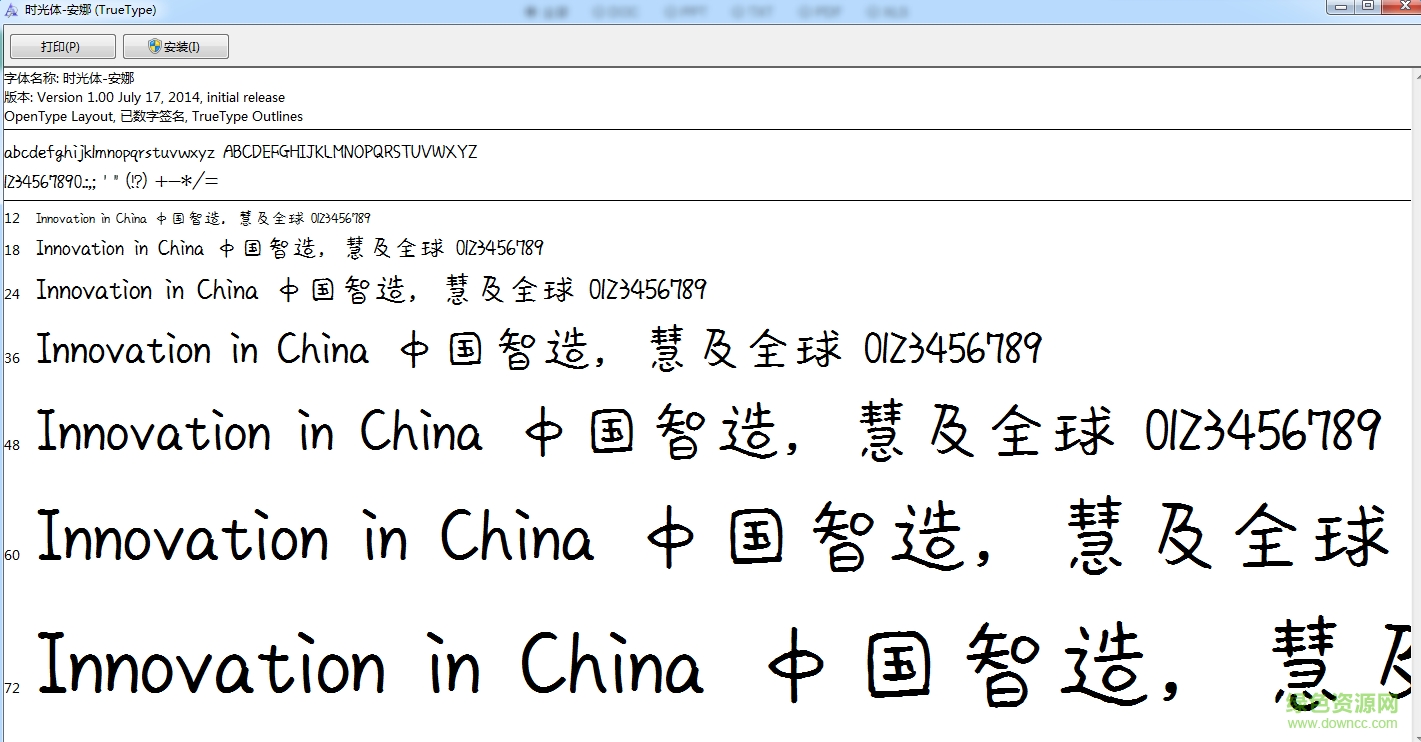Click the size label 12
1421x742 pixels.
coord(12,218)
